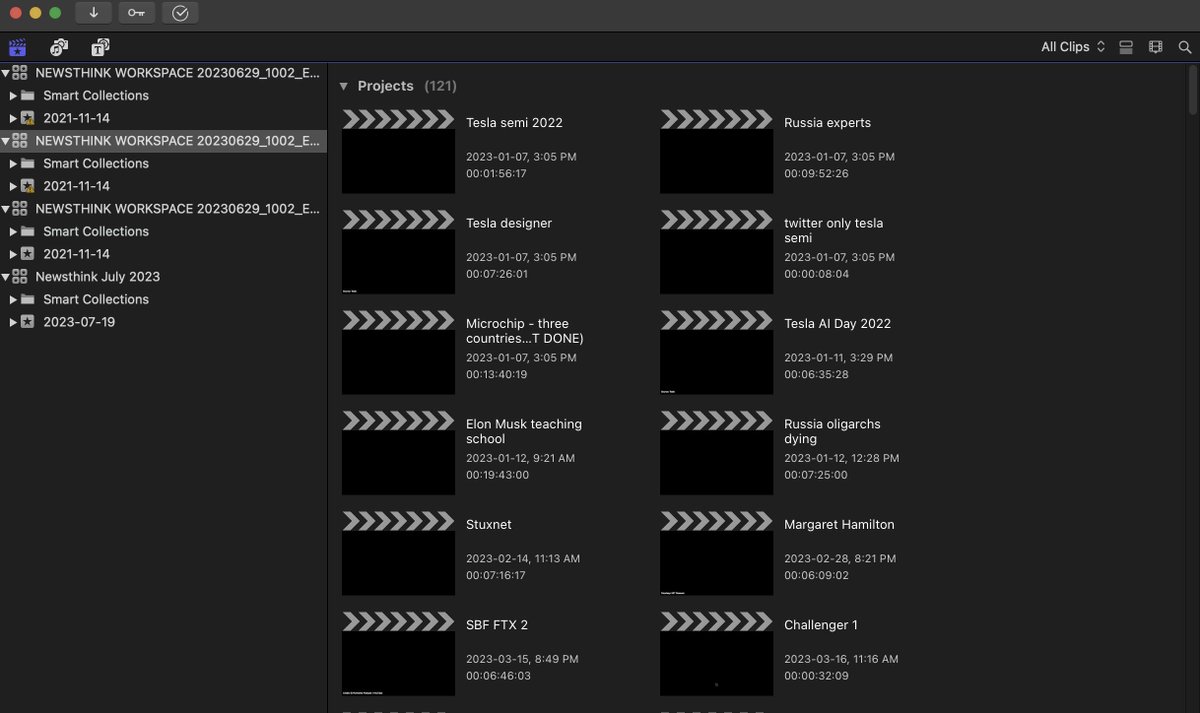Select the highlighted NEWSTHINK WORKSPACE library row
The width and height of the screenshot is (1200, 713).
[163, 141]
